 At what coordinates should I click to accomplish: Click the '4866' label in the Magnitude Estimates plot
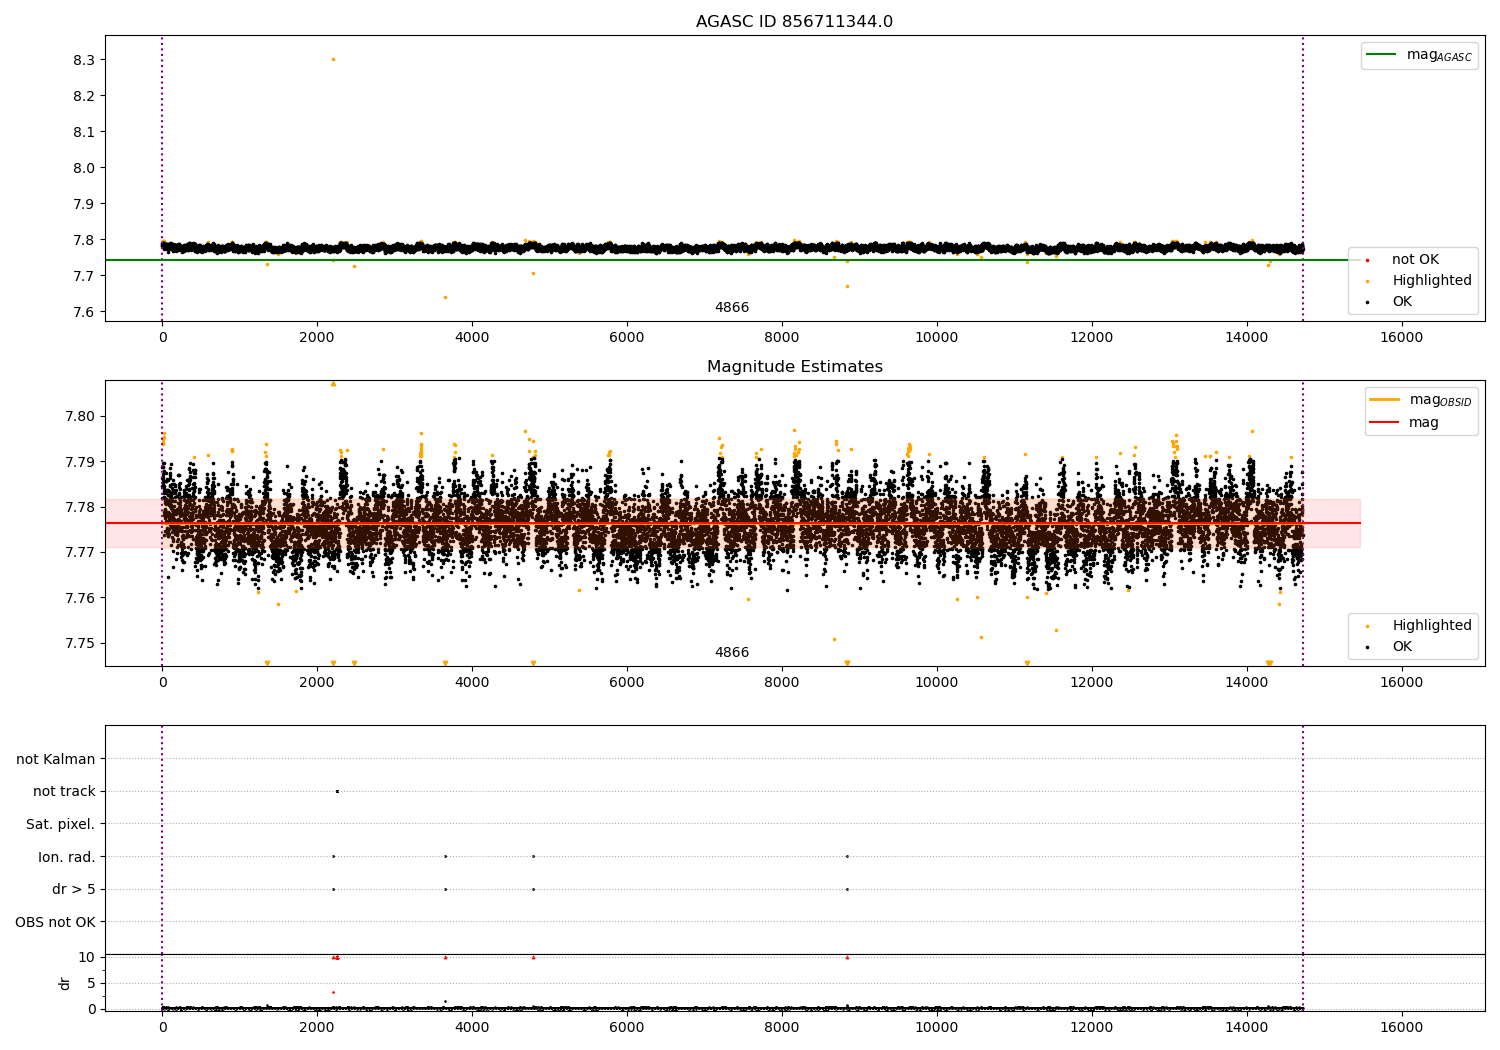pos(731,653)
